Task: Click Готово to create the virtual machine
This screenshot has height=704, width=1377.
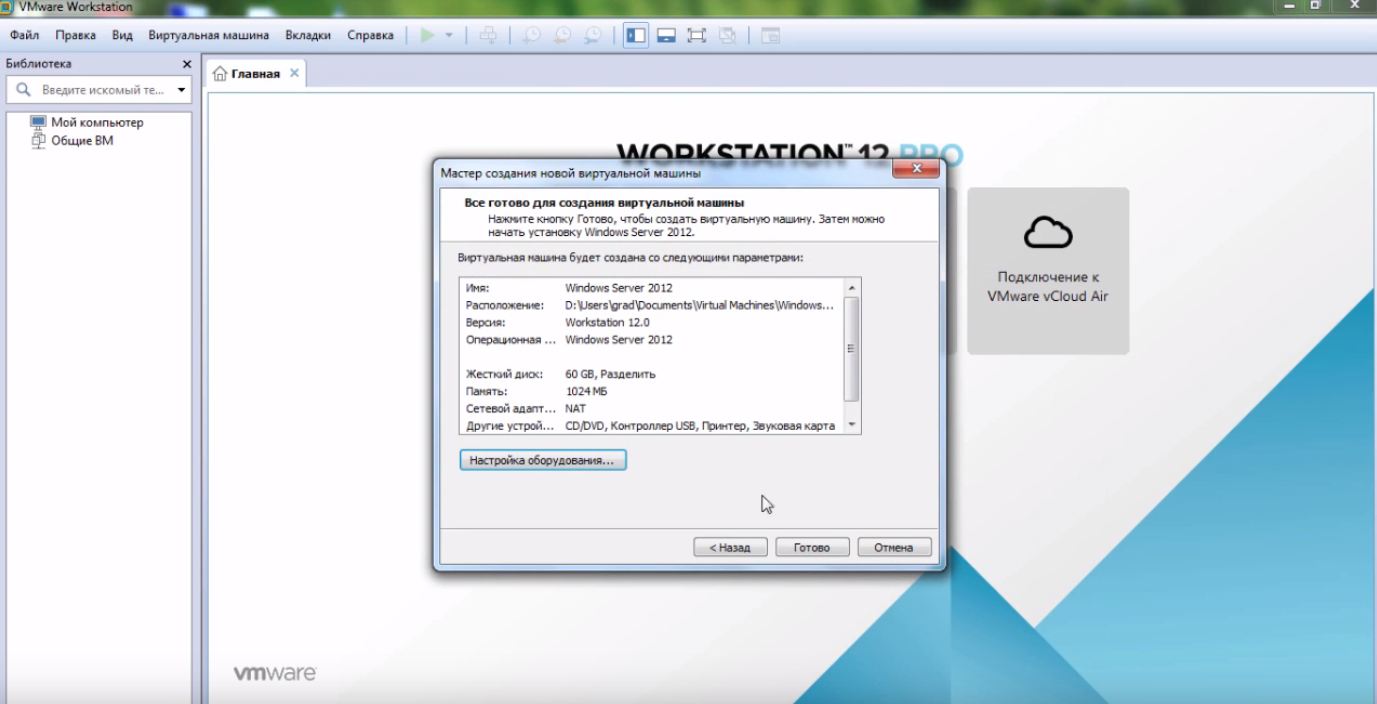Action: [x=812, y=547]
